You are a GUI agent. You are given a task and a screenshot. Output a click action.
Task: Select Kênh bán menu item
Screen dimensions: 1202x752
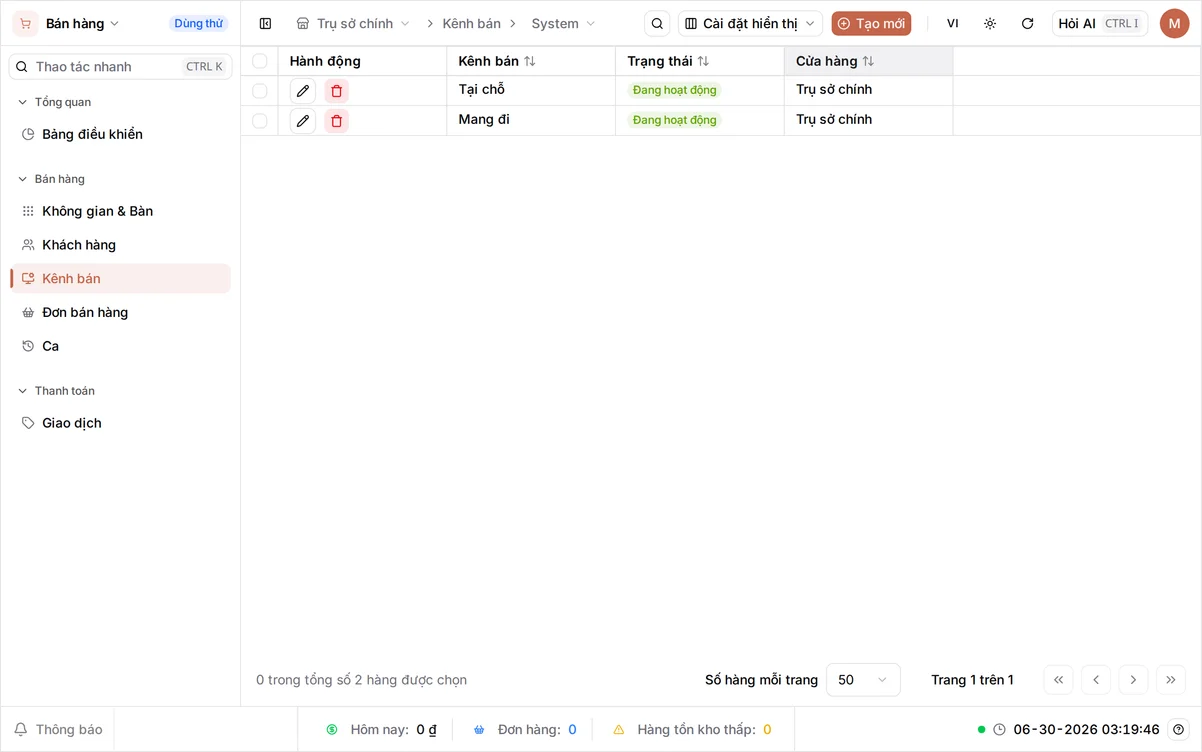pyautogui.click(x=120, y=279)
